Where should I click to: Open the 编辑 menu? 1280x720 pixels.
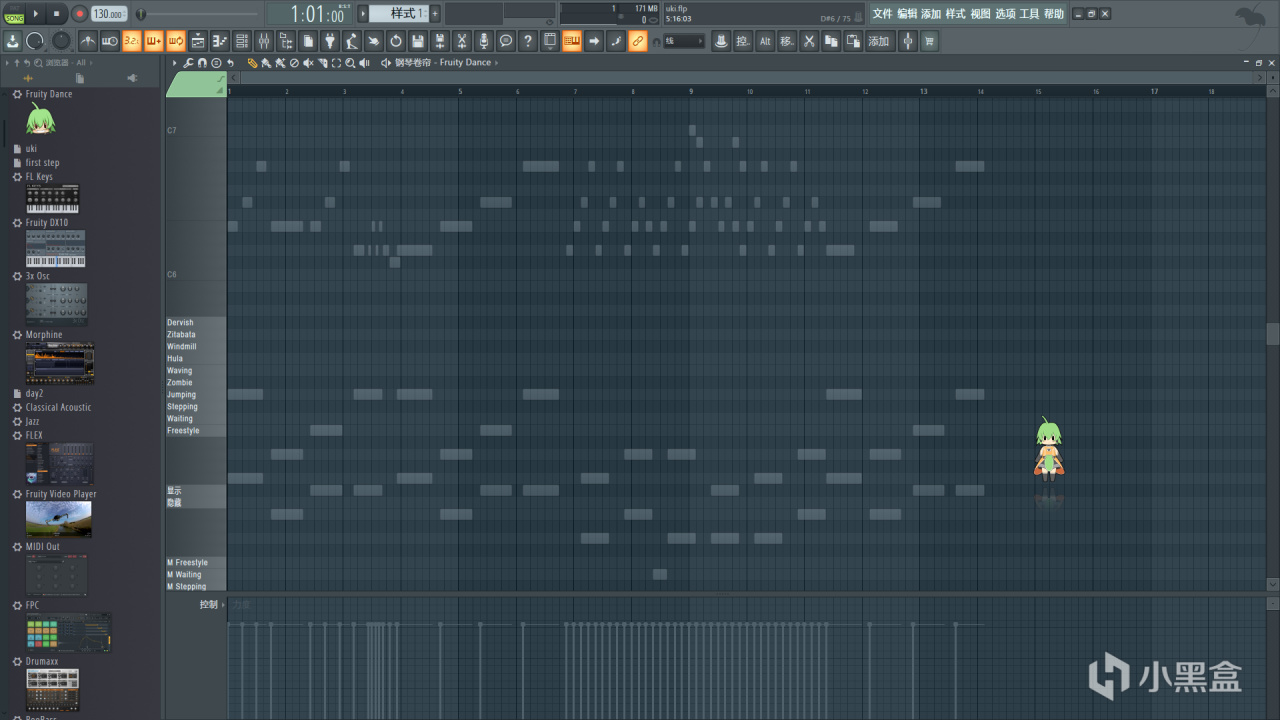coord(907,14)
